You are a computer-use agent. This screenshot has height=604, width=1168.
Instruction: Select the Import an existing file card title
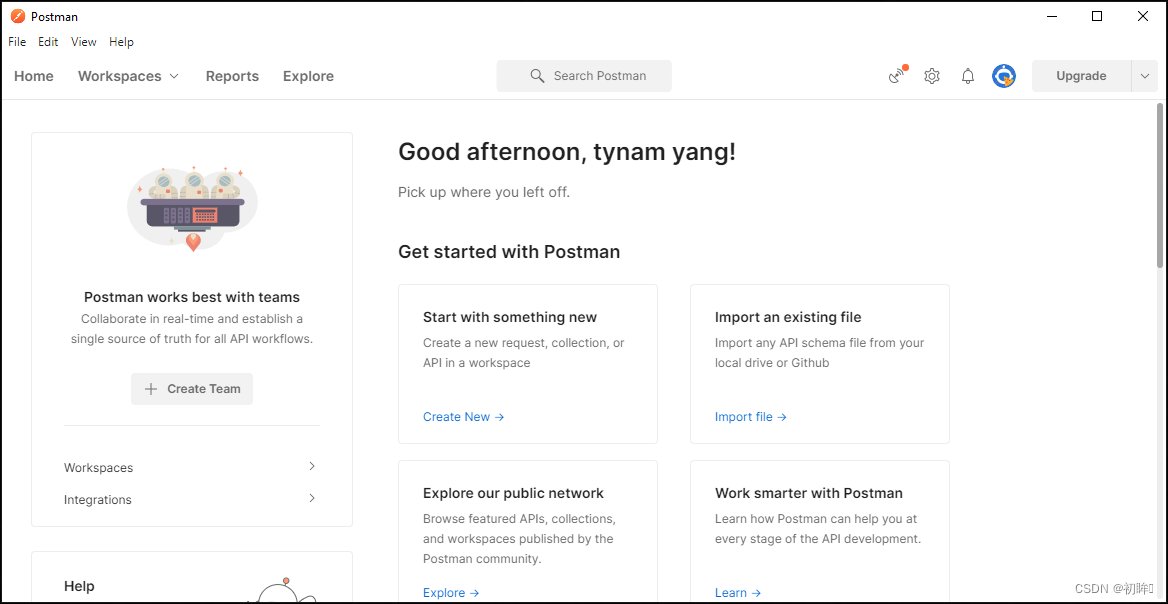pos(788,317)
